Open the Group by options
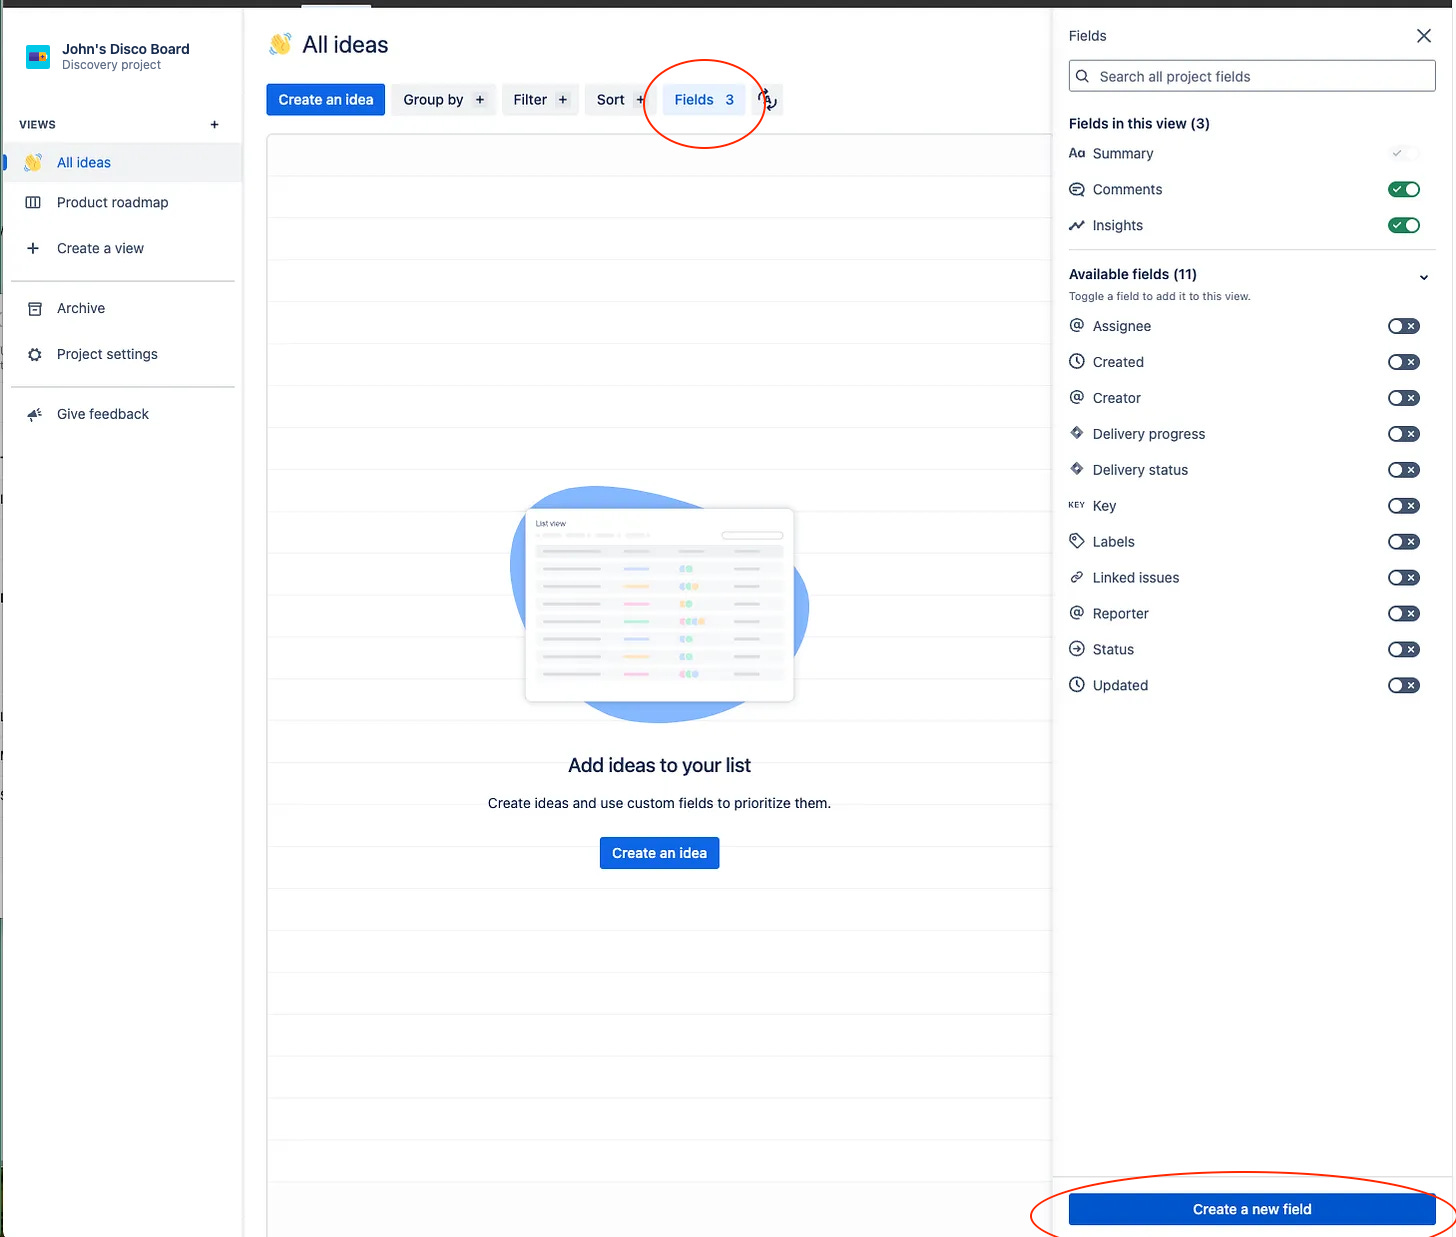This screenshot has width=1456, height=1237. 443,100
